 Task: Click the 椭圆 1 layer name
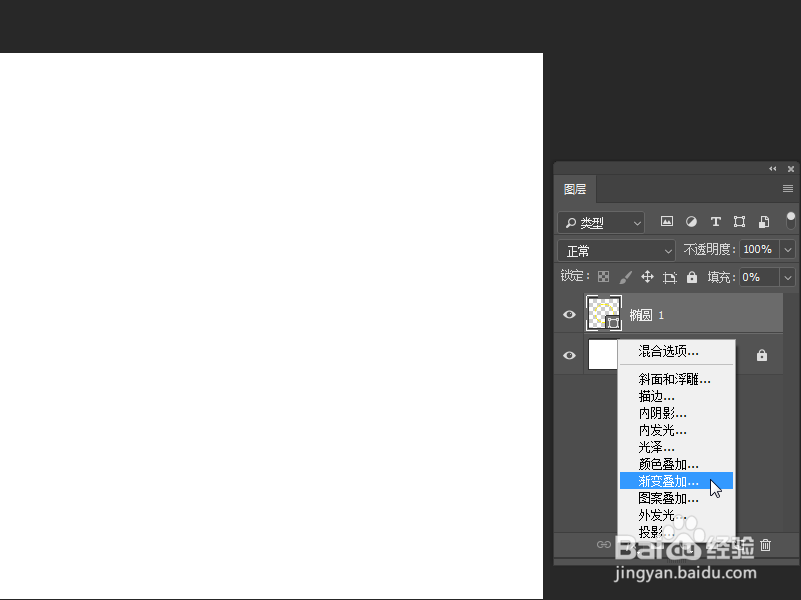(646, 315)
